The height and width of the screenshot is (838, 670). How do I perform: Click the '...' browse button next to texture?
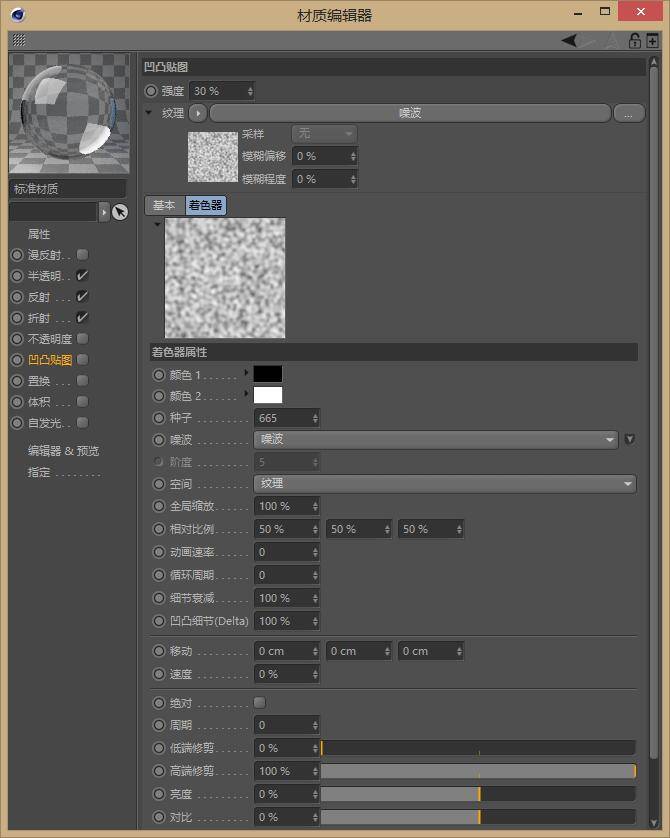pos(628,113)
